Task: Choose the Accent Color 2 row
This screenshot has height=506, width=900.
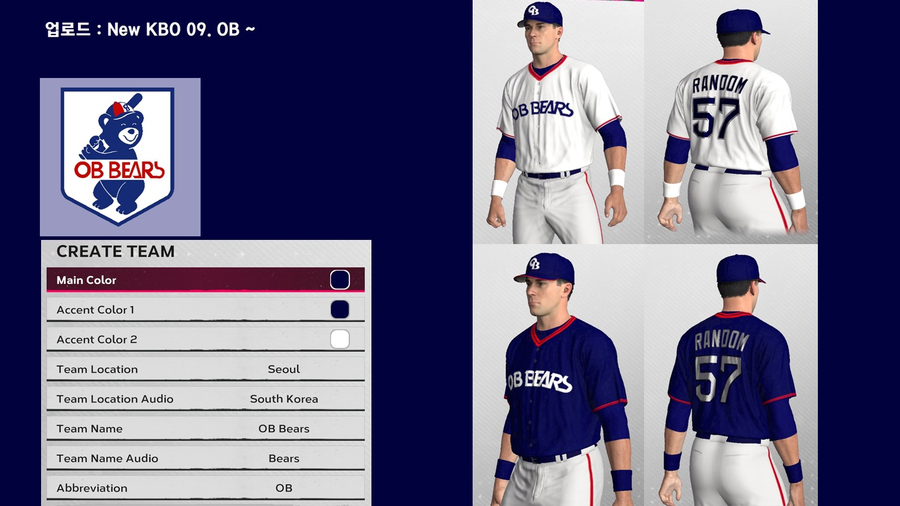Action: pos(205,339)
